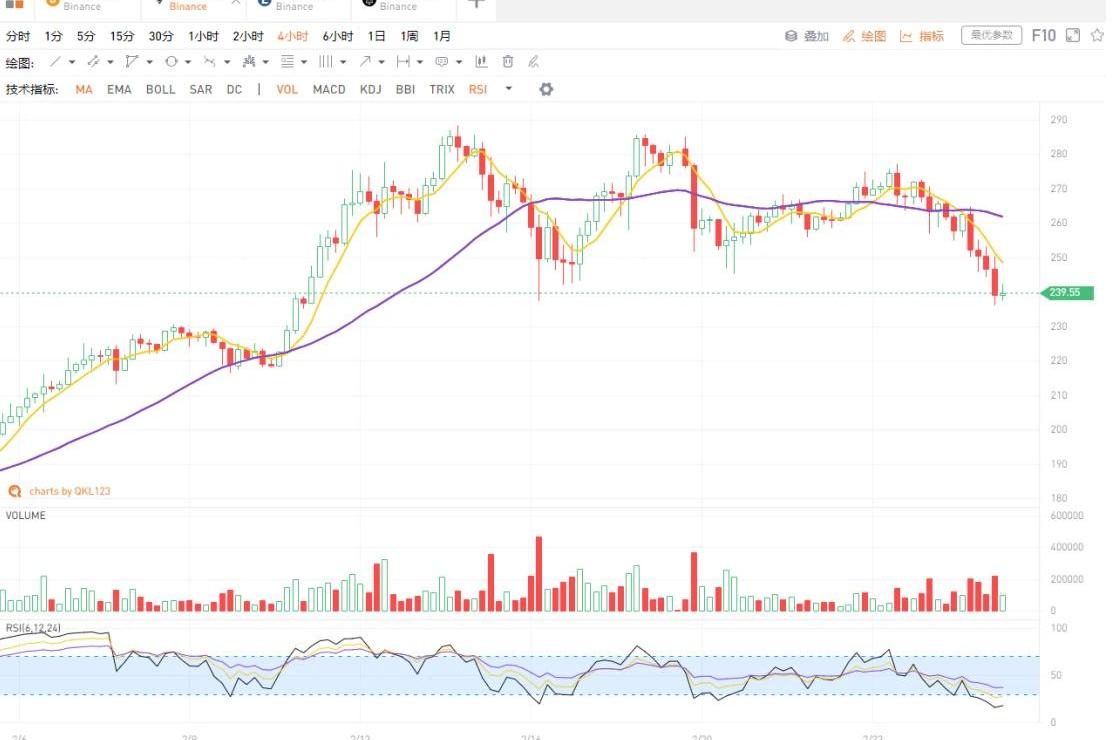1112x740 pixels.
Task: Open the F10 information page
Action: [x=1043, y=36]
